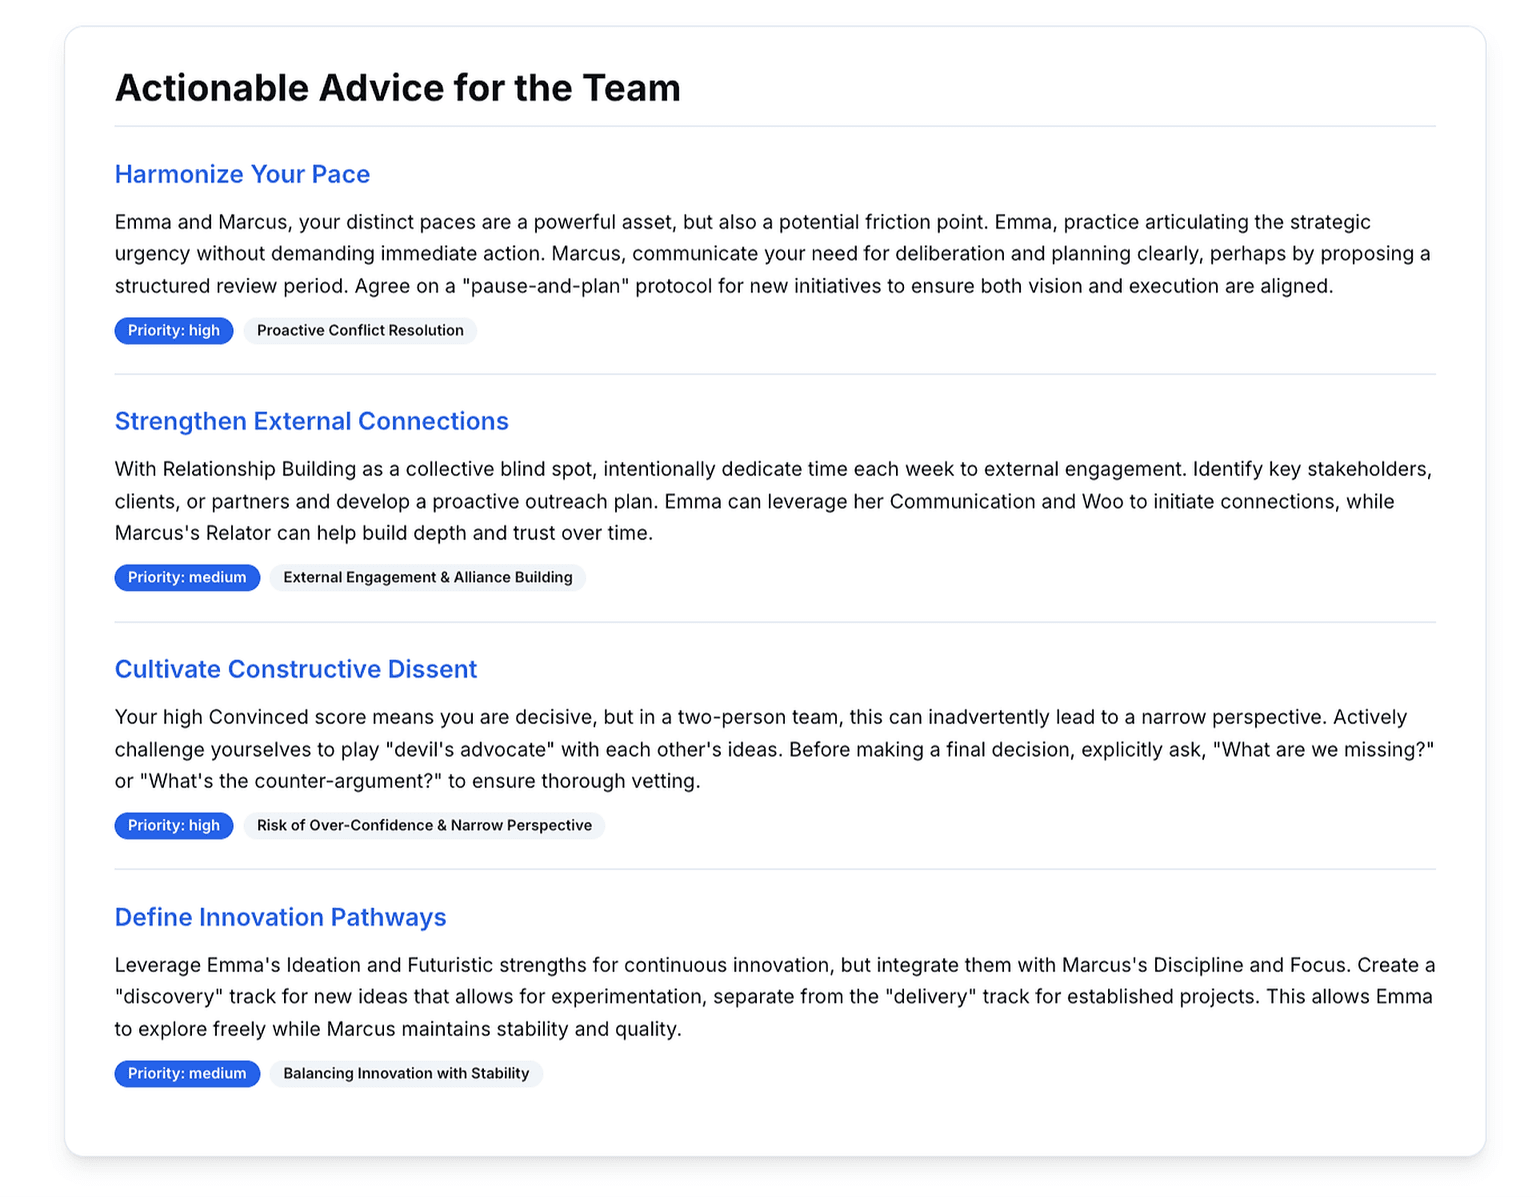Click Priority: medium badge under Define Innovation Pathways
The height and width of the screenshot is (1198, 1536).
[x=187, y=1073]
